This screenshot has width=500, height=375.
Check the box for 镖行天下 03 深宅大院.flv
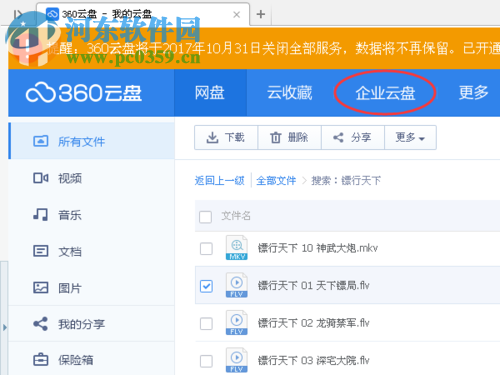206,361
